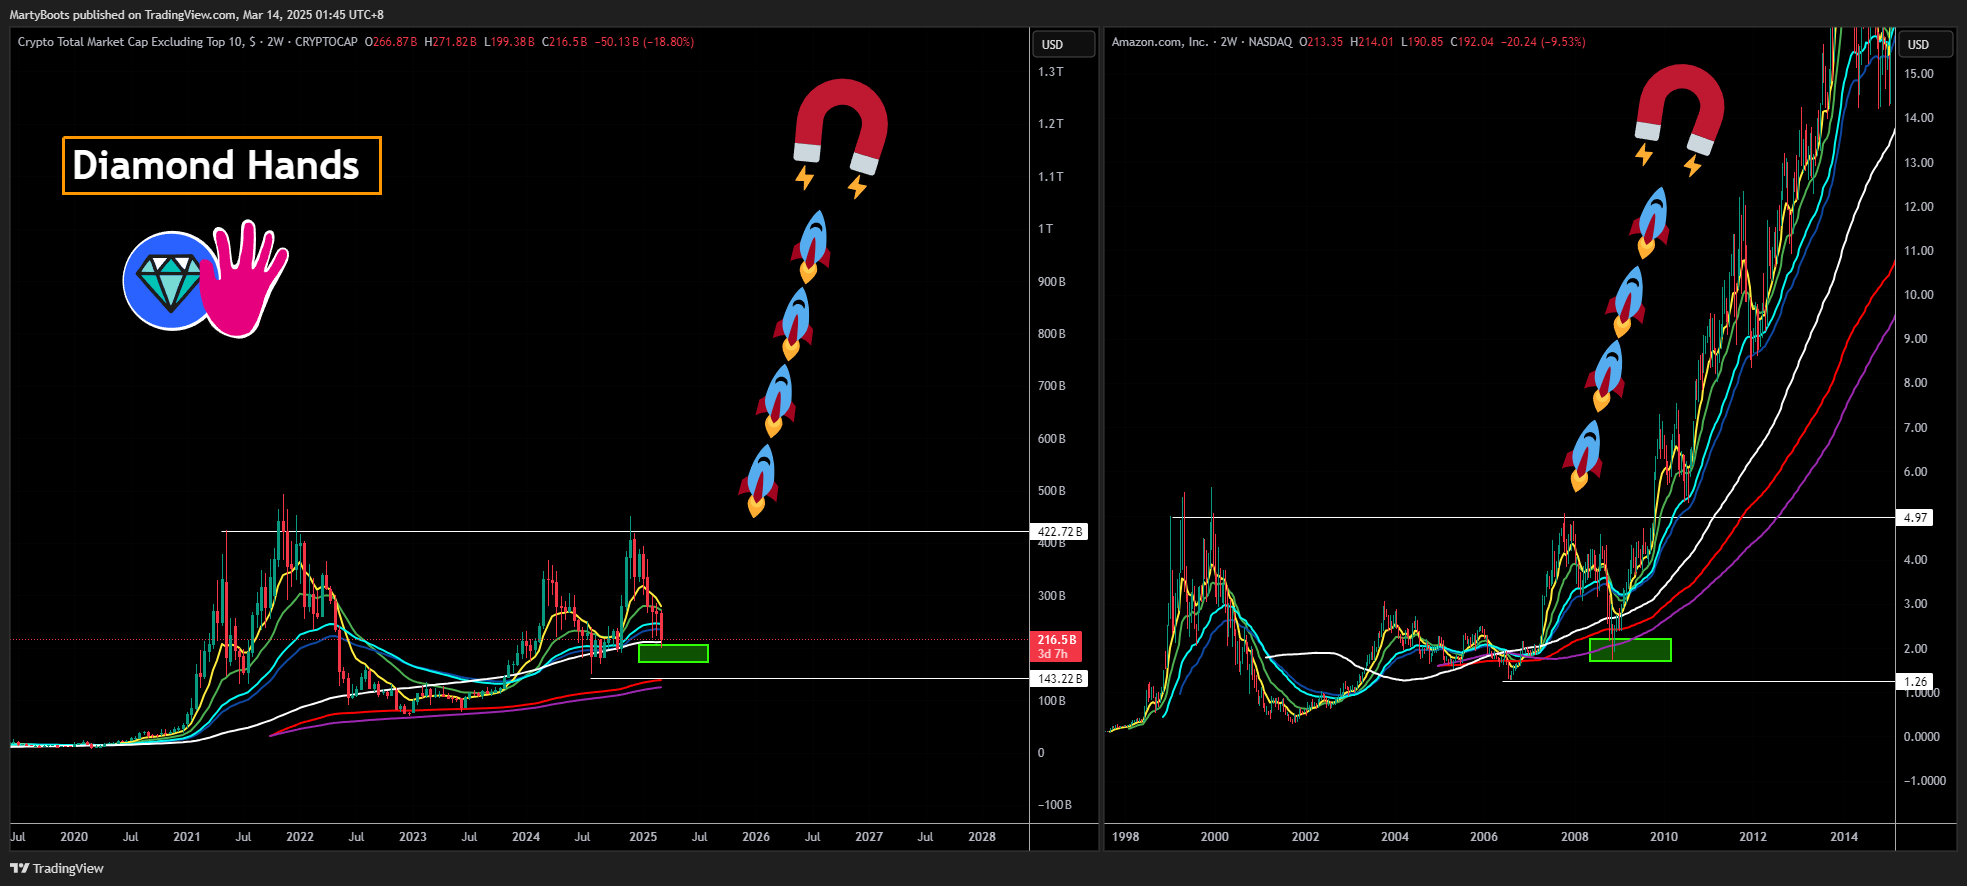Select the highest rocket on the Amazon chart
Viewport: 1967px width, 886px height.
coord(1650,222)
